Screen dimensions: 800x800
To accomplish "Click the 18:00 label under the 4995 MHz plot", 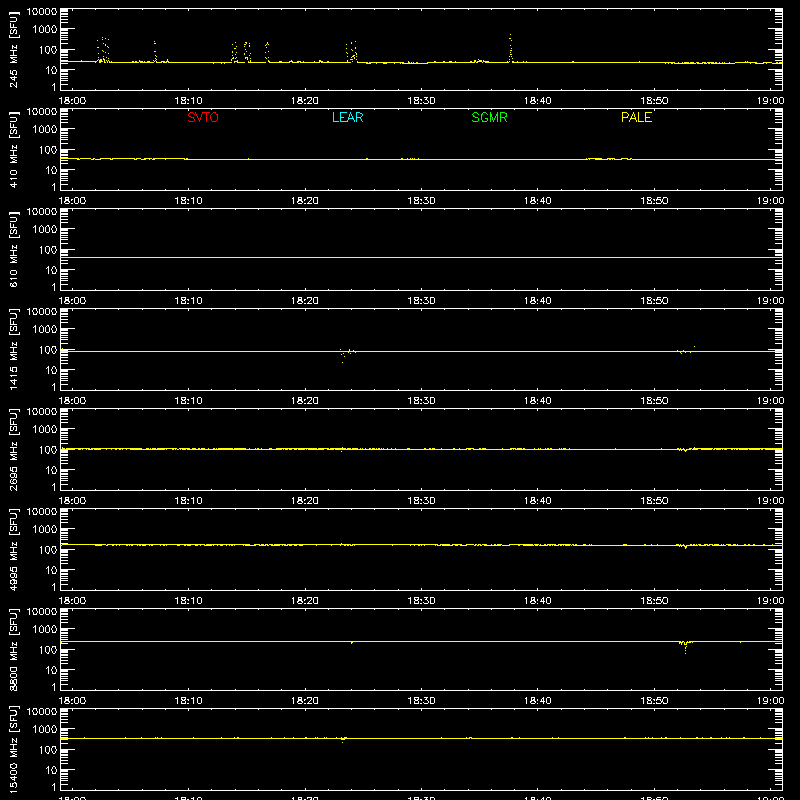I will 72,601.
